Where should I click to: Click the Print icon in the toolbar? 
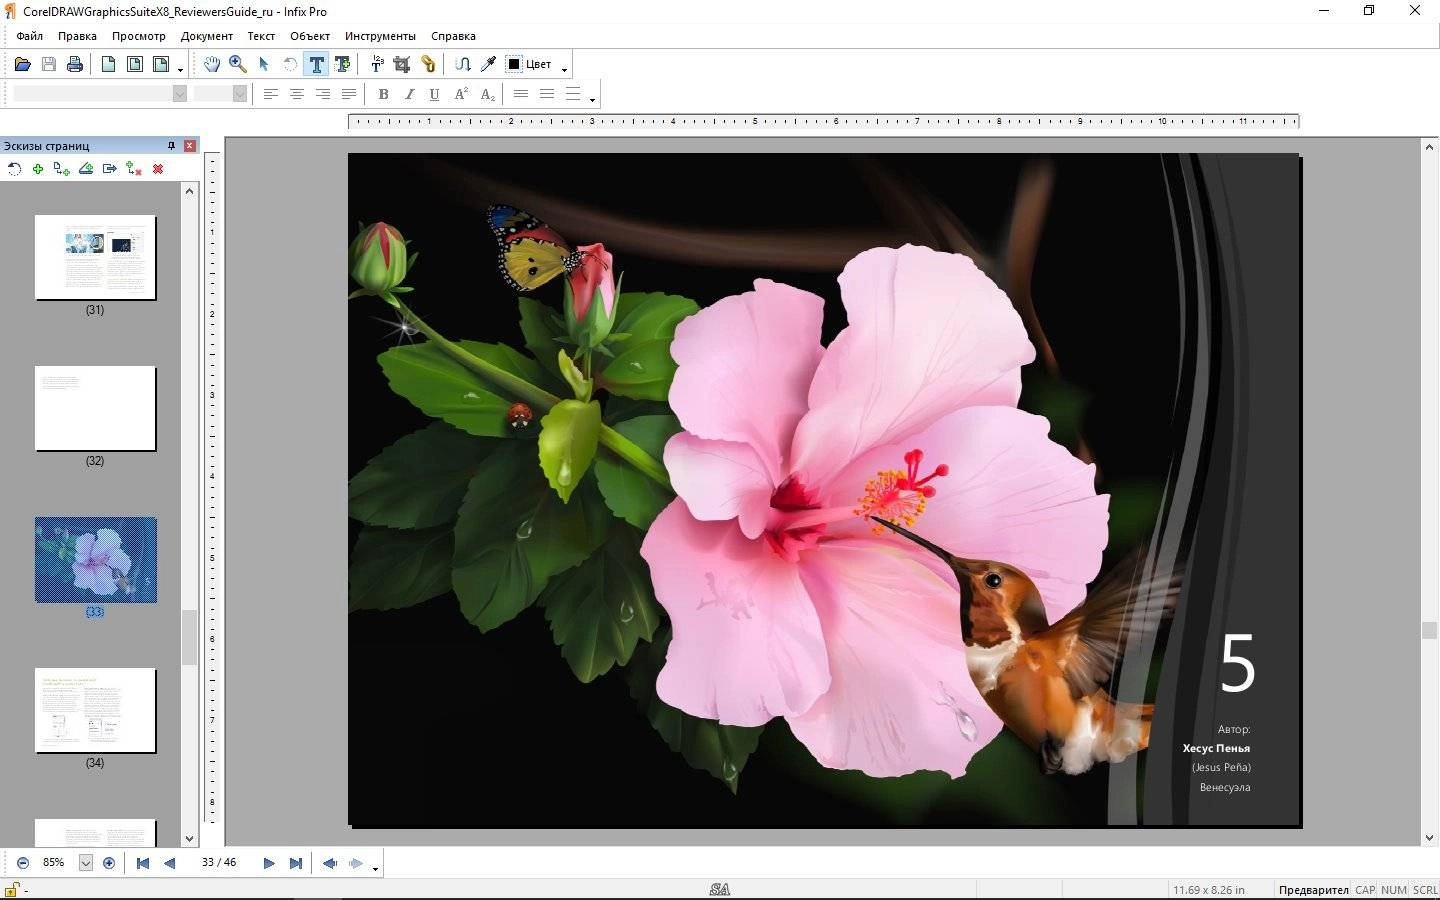click(x=75, y=64)
